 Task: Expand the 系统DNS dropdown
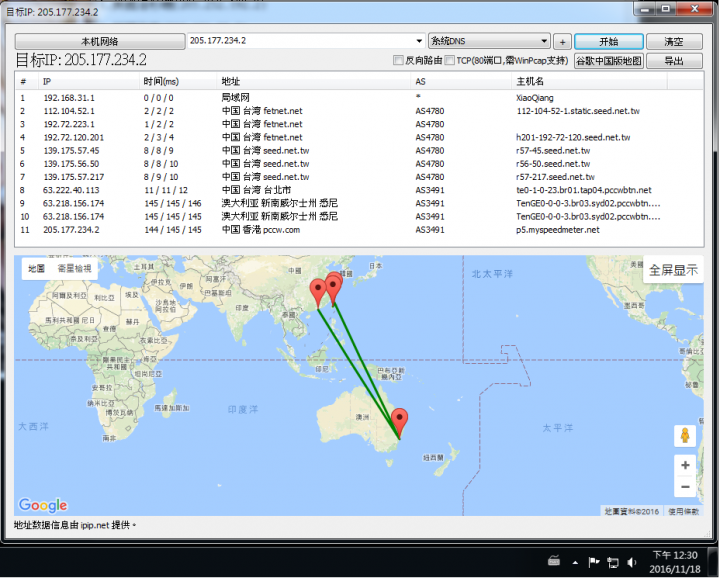[544, 41]
